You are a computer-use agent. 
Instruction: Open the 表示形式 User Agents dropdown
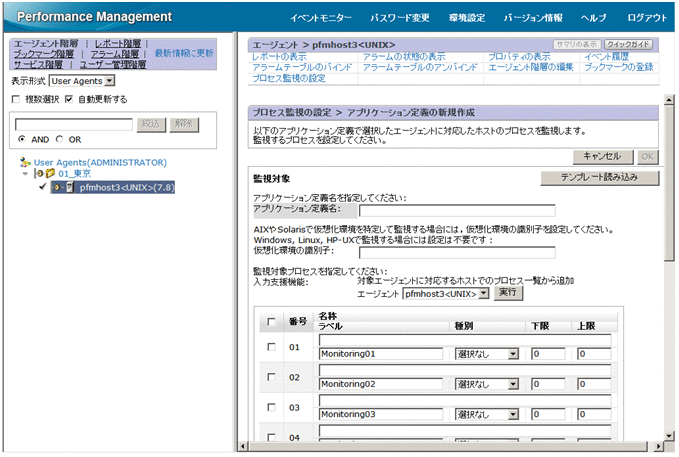82,80
